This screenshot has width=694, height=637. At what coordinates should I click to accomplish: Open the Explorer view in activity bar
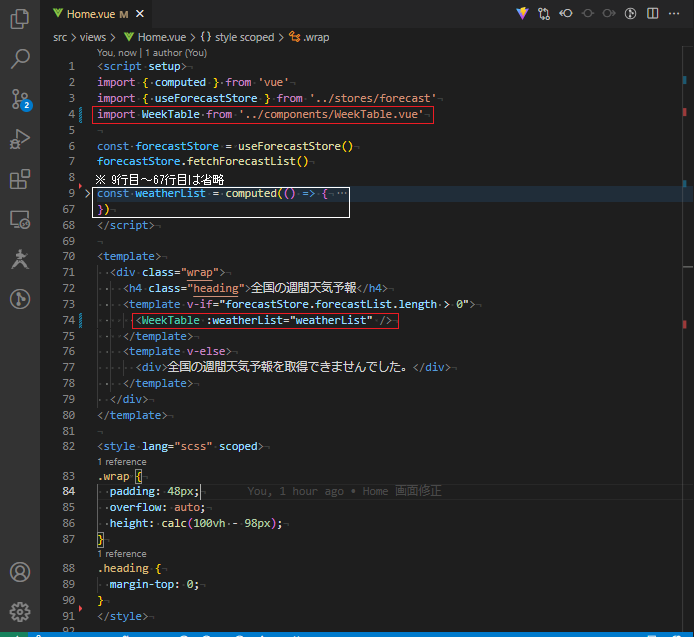pyautogui.click(x=20, y=19)
